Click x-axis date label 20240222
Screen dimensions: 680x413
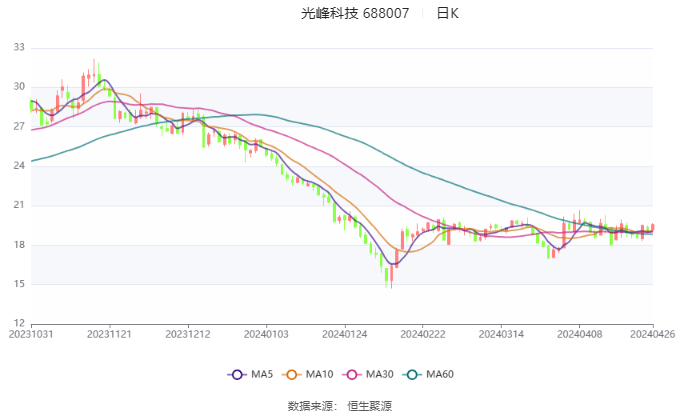[423, 334]
